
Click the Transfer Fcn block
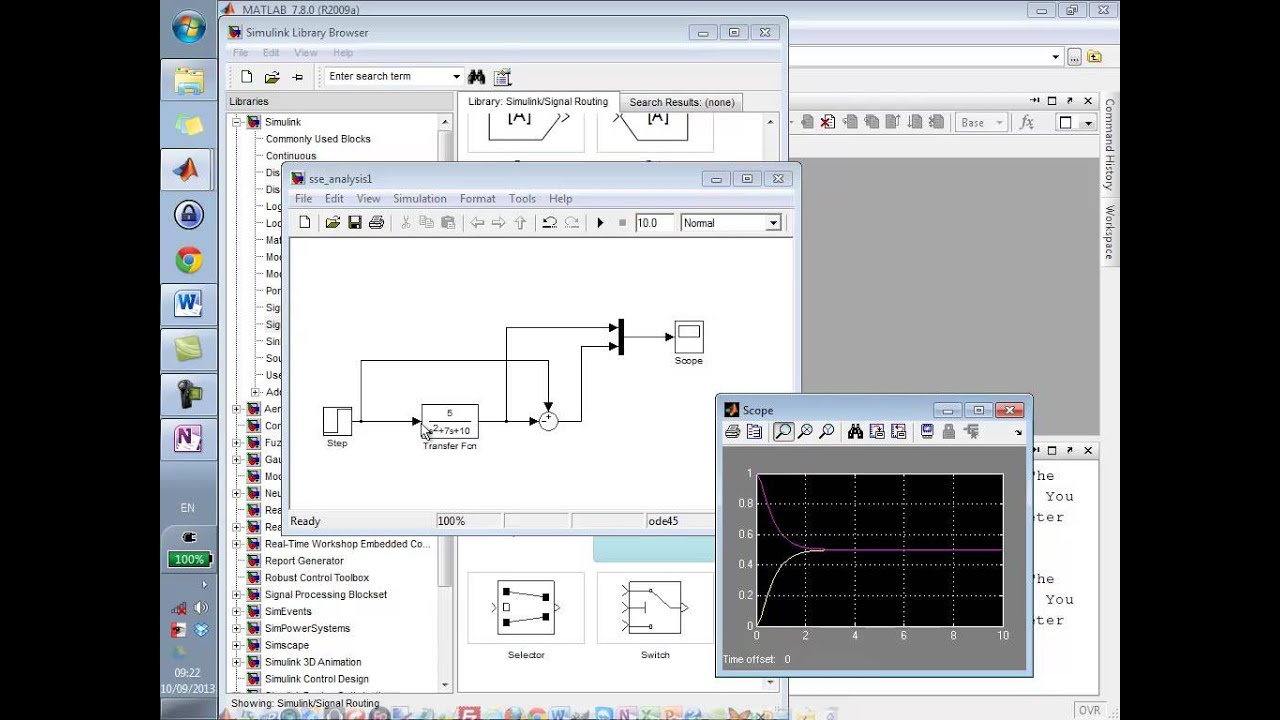pyautogui.click(x=450, y=421)
